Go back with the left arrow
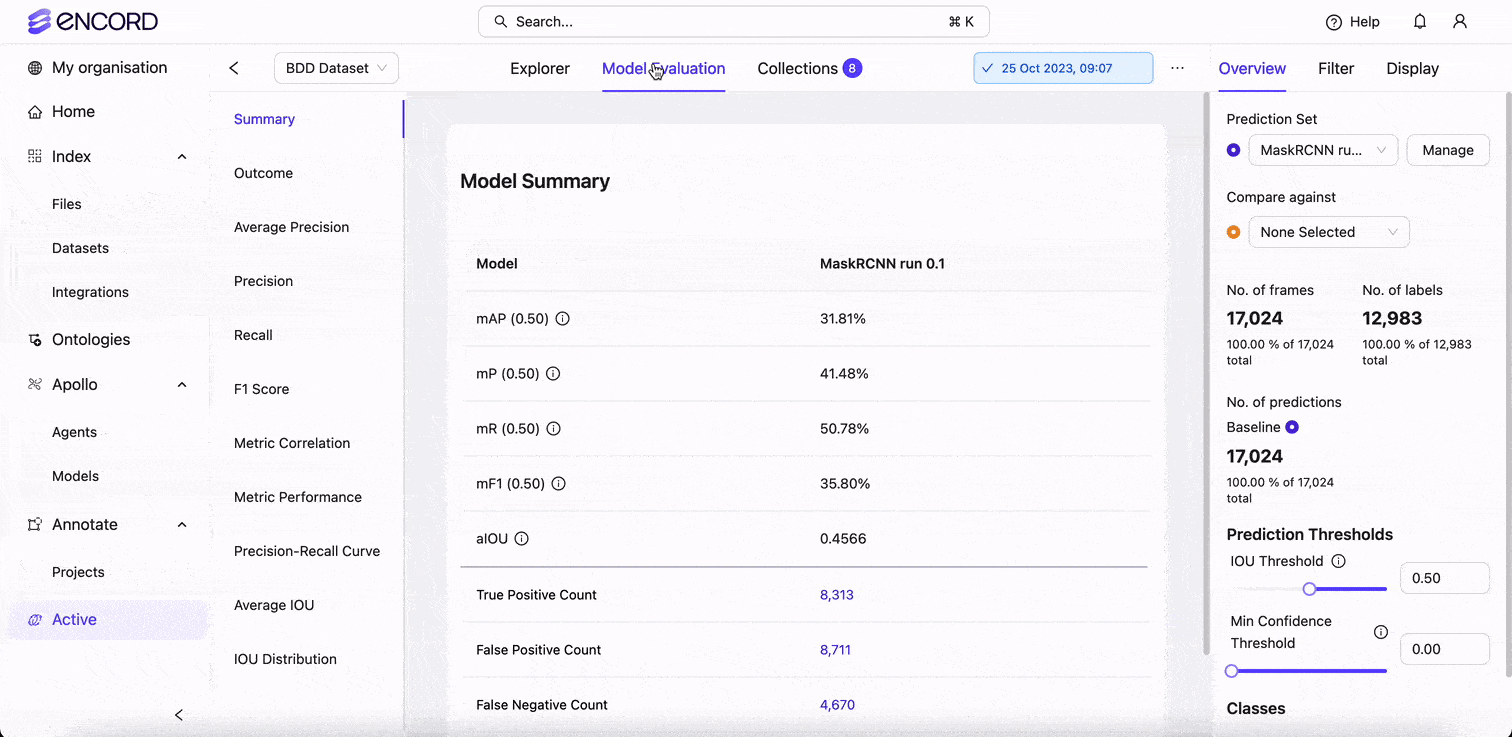Image resolution: width=1512 pixels, height=737 pixels. [234, 68]
